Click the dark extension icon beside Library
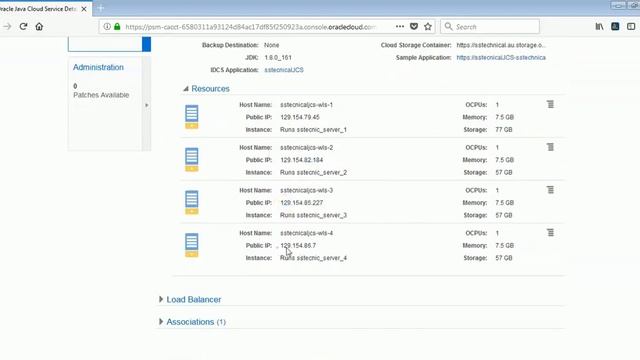This screenshot has width=640, height=360. tap(615, 27)
